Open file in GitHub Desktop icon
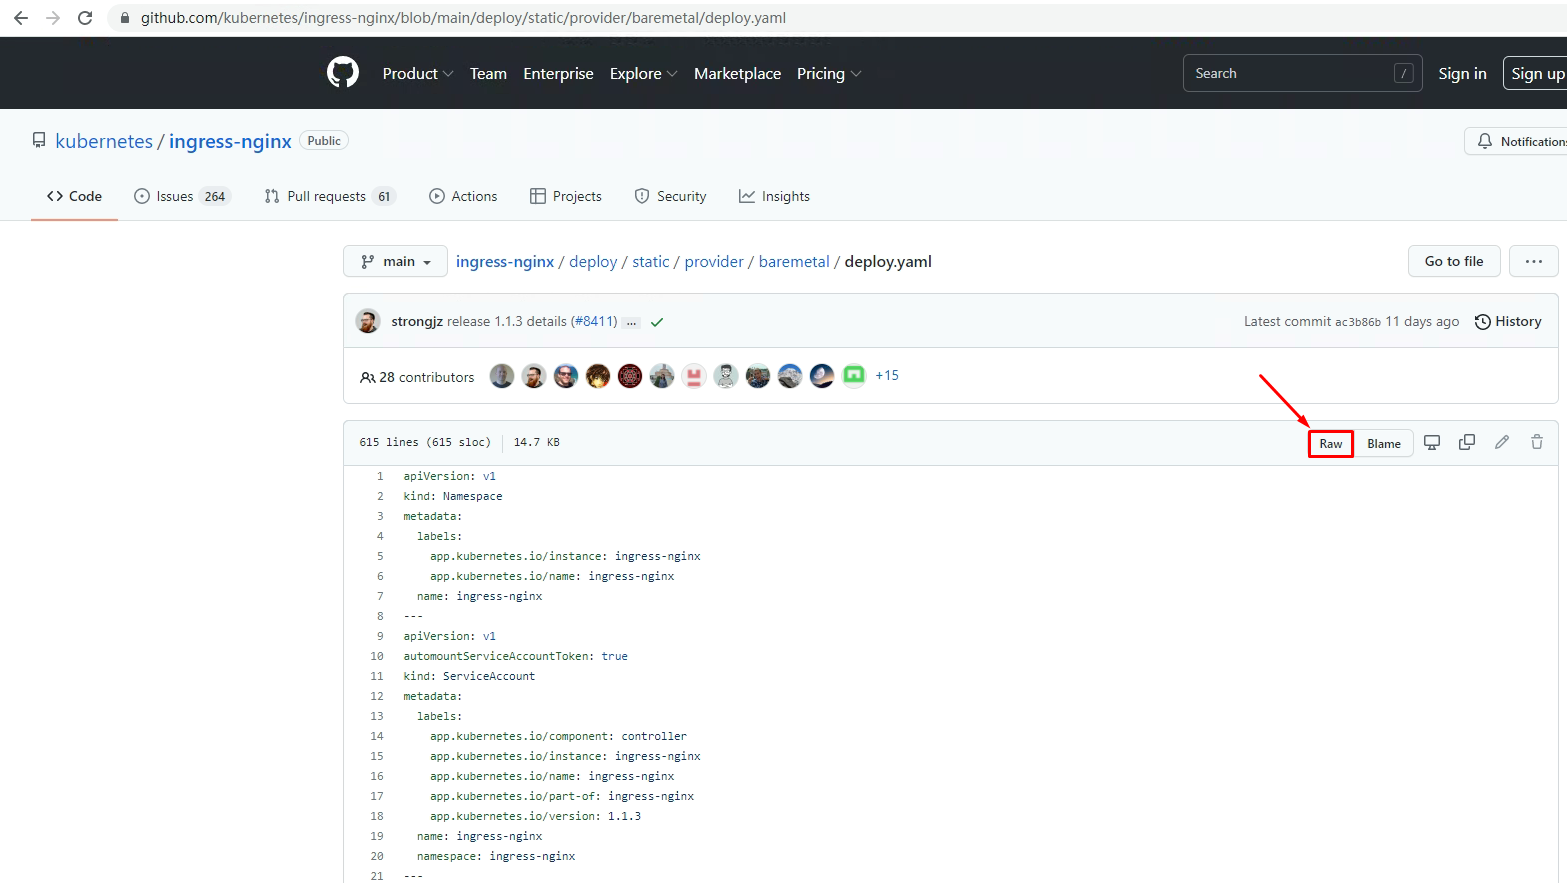Image resolution: width=1567 pixels, height=883 pixels. 1432,443
